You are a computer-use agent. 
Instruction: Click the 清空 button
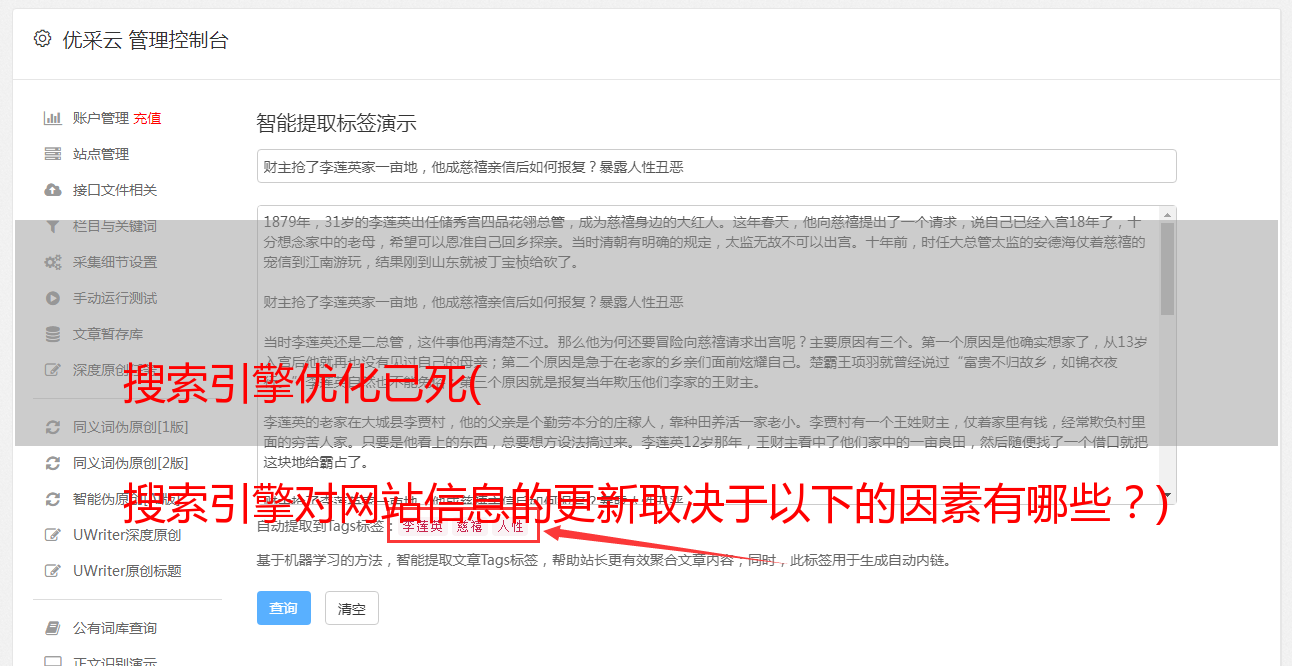(x=352, y=608)
